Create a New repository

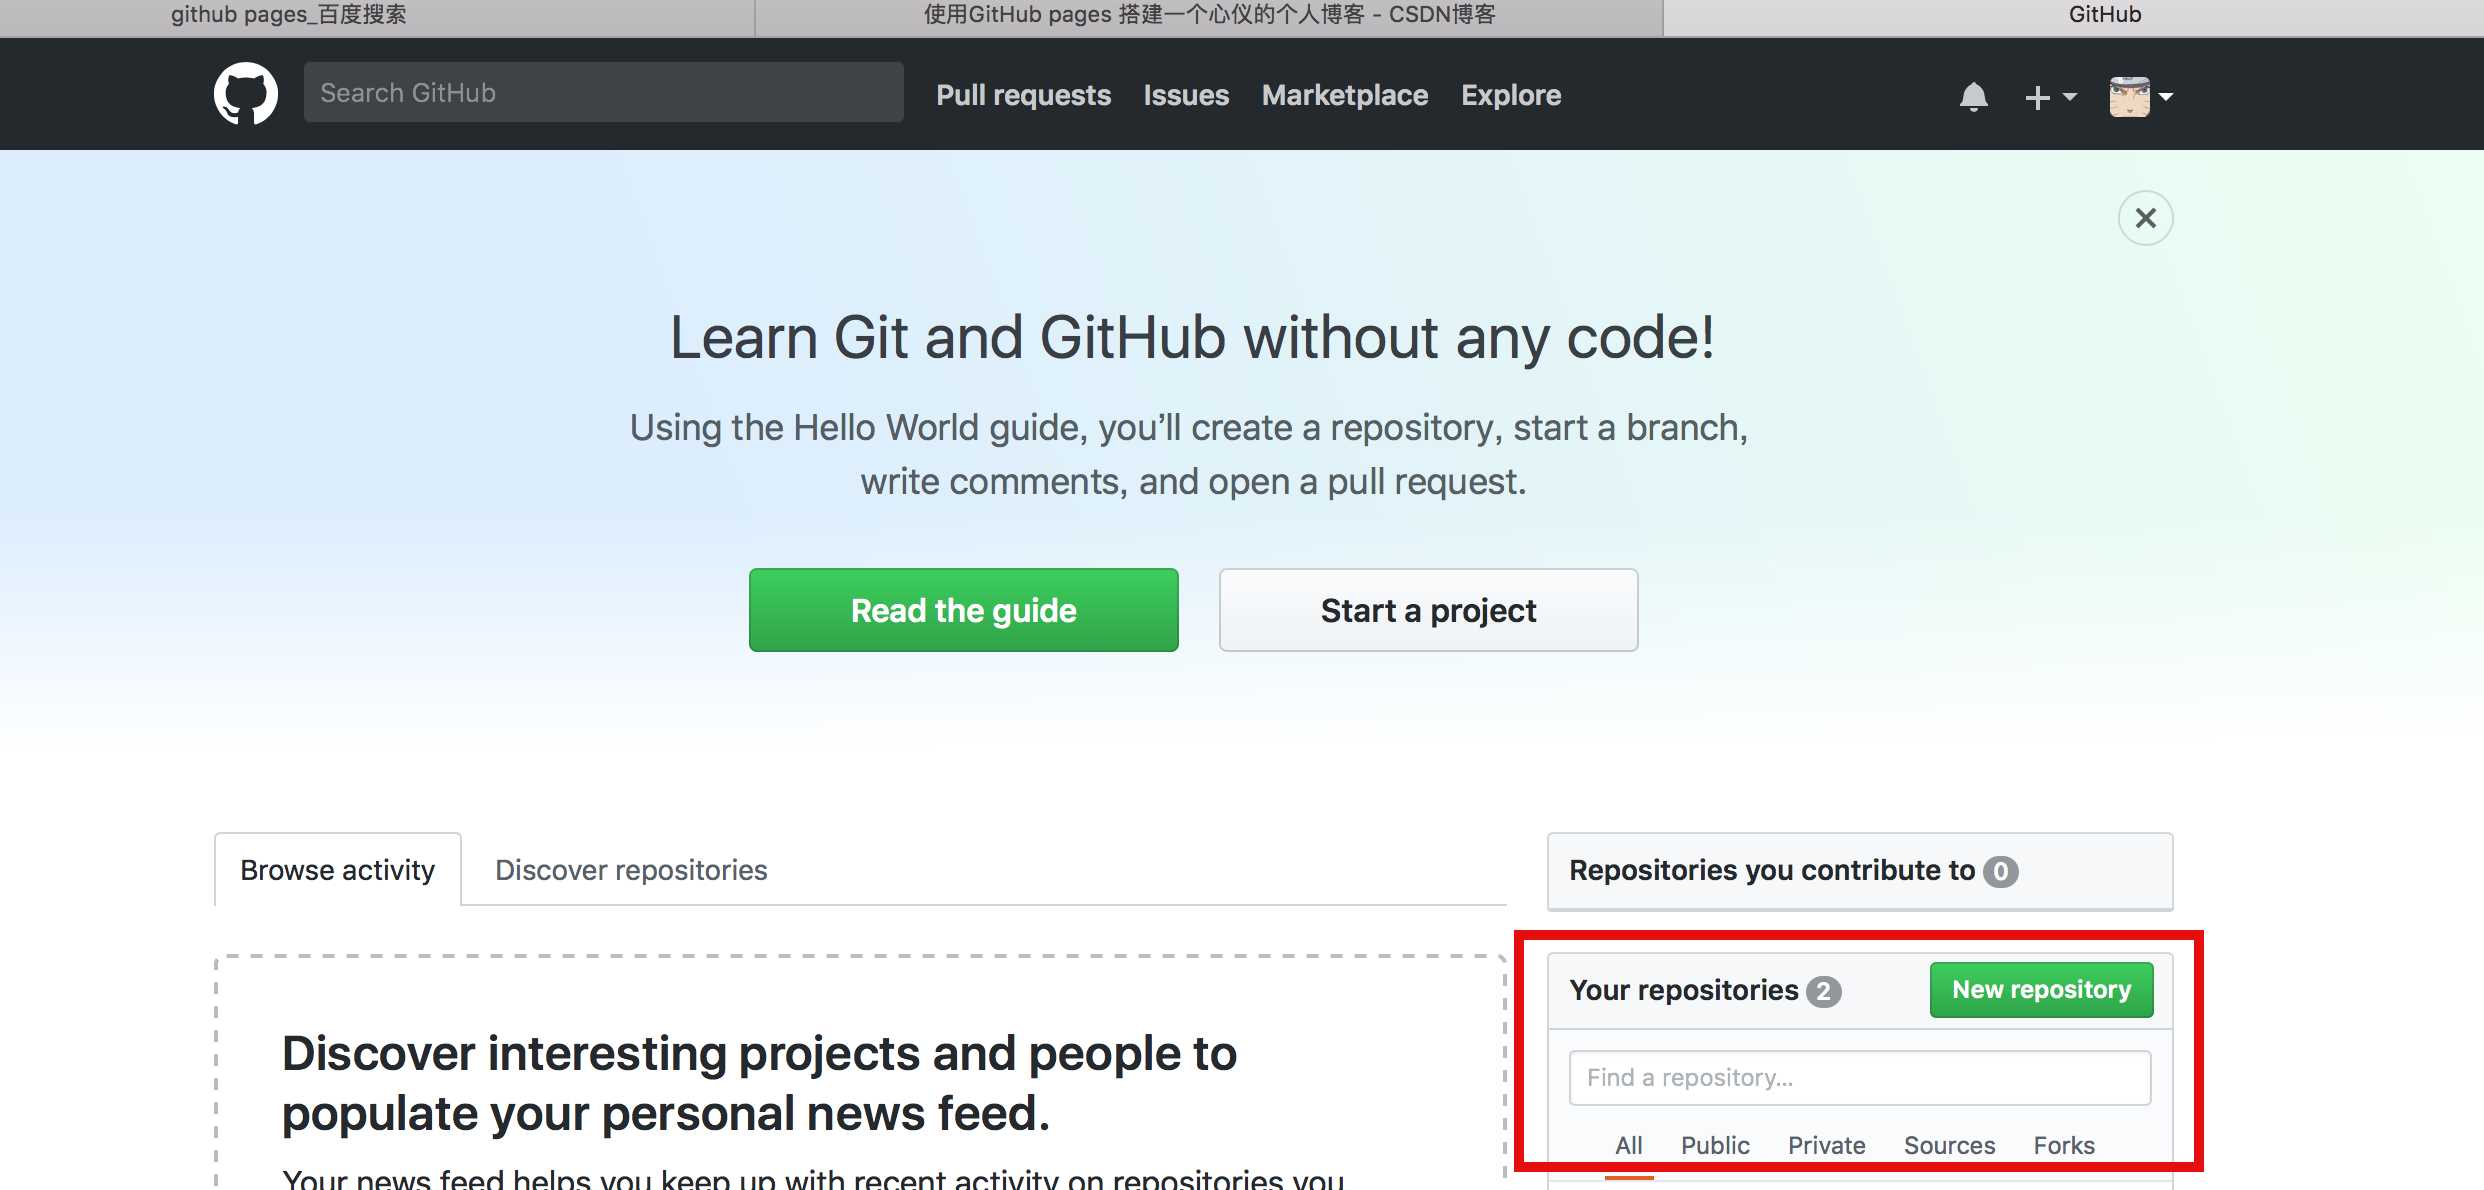click(2041, 990)
